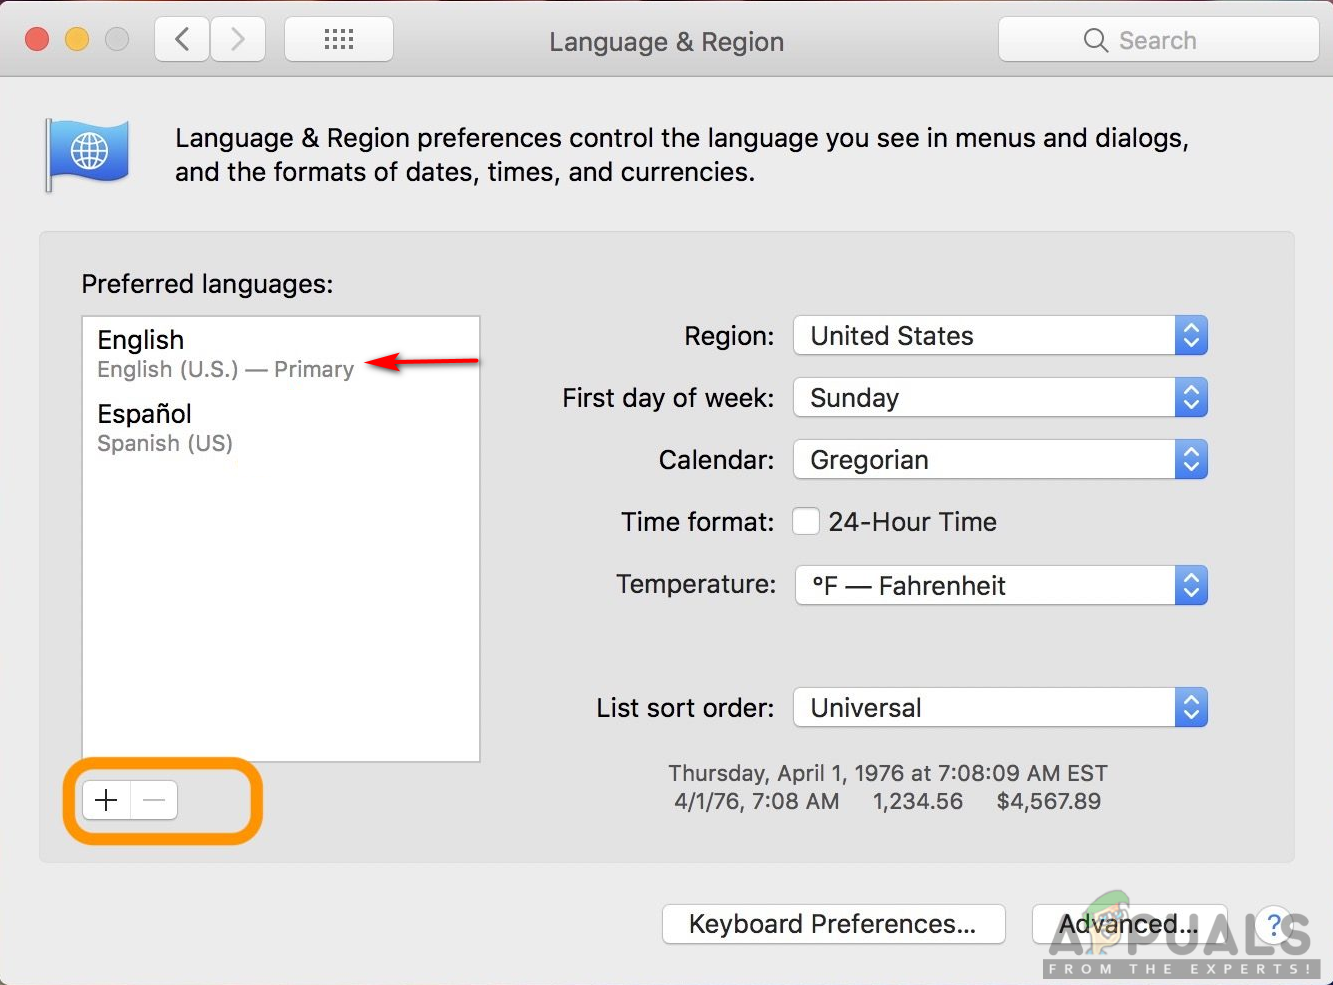Open help with the question mark button
Screen dimensions: 1333x985
1274,924
